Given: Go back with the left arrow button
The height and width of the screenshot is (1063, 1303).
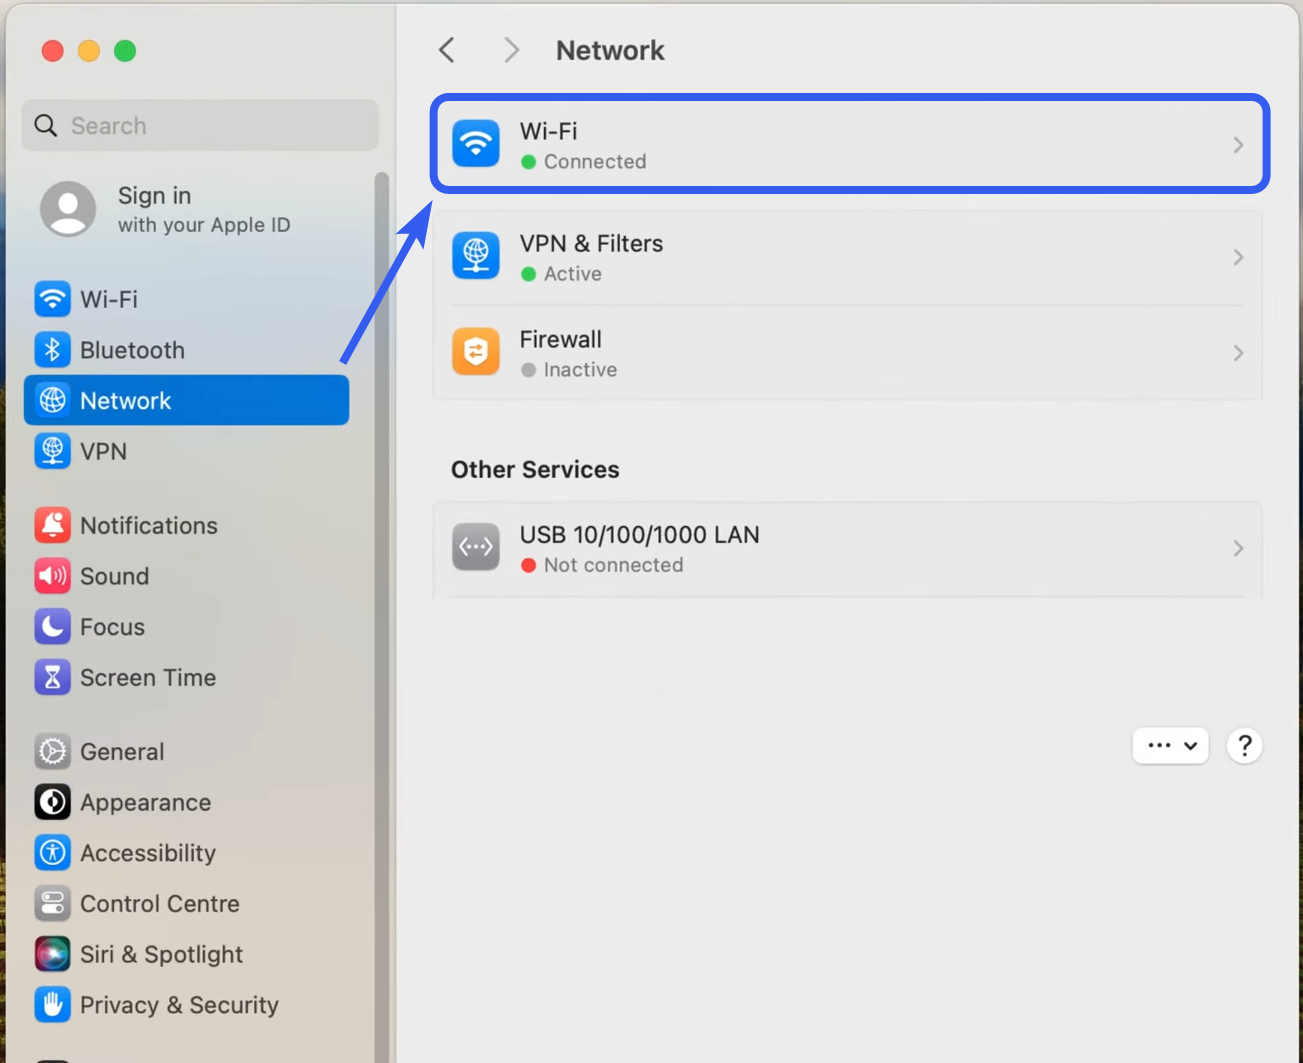Looking at the screenshot, I should (447, 50).
